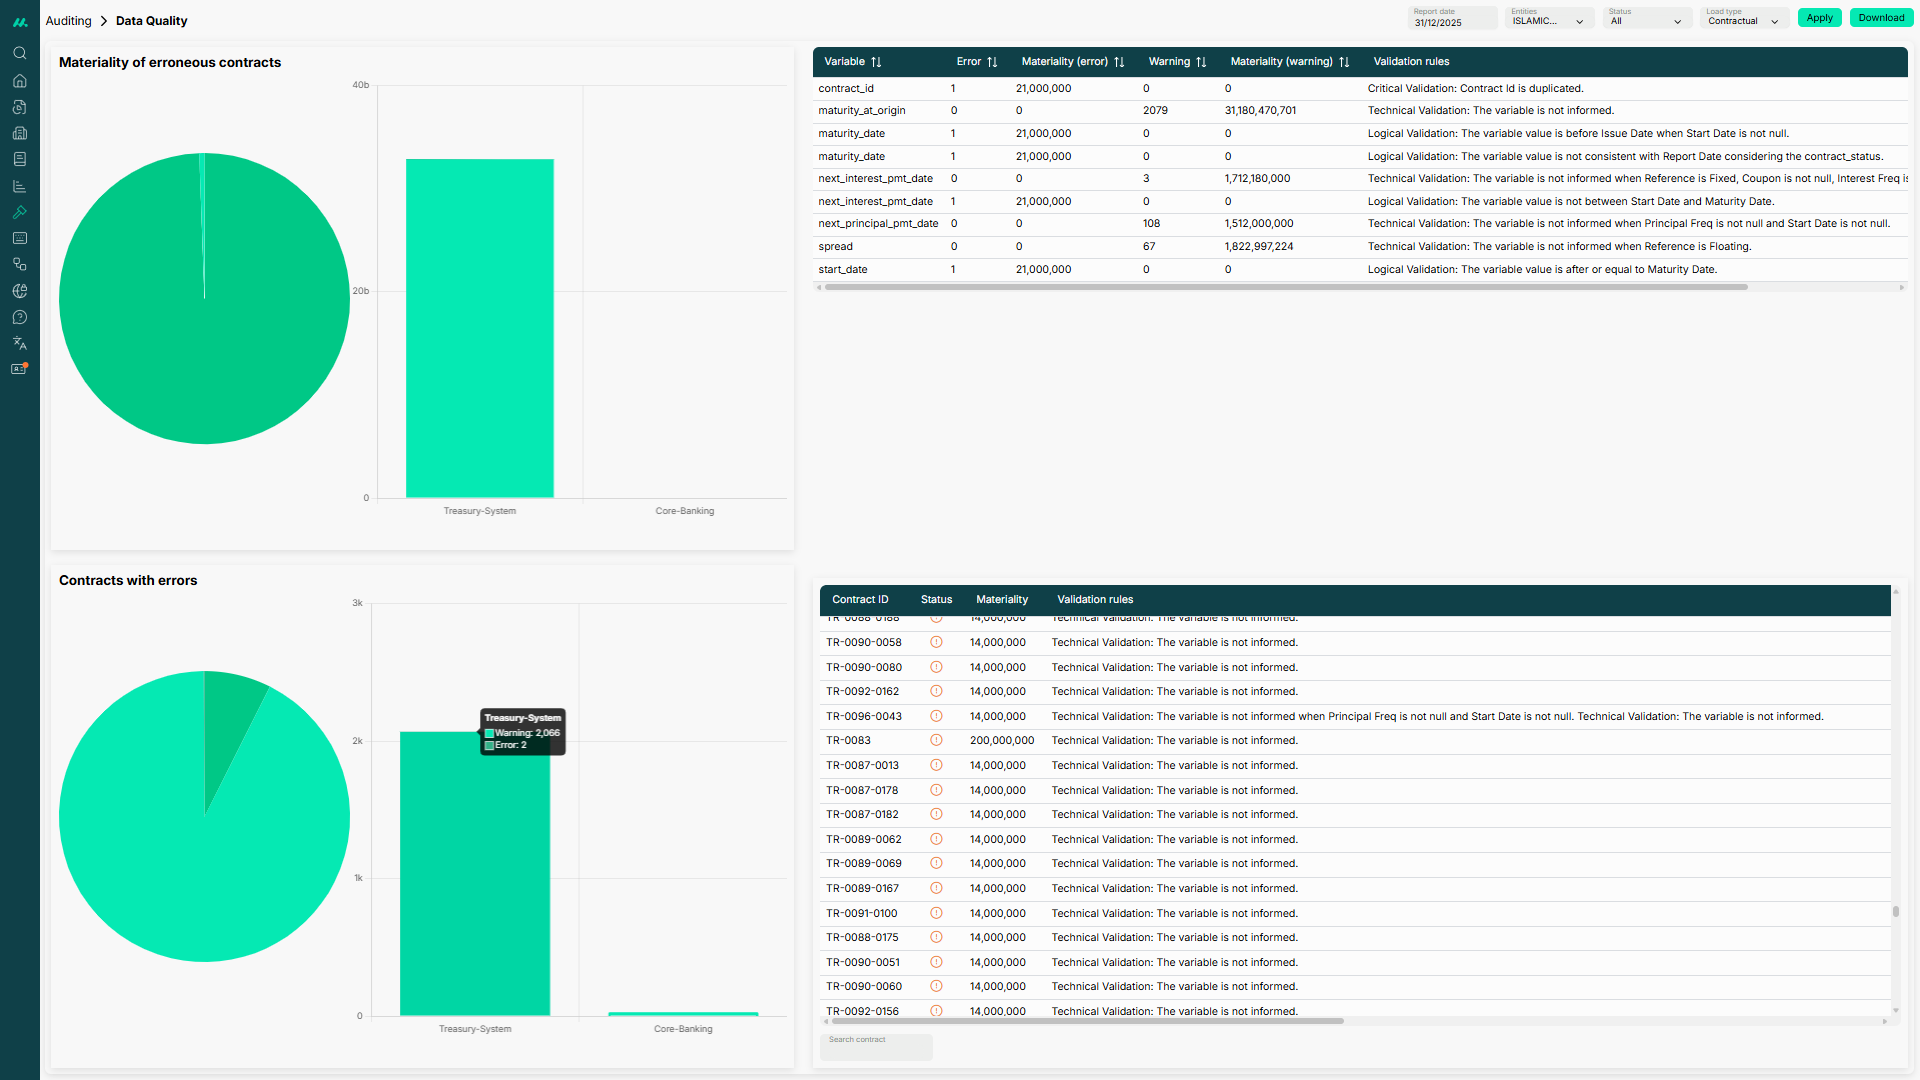1920x1080 pixels.
Task: Open the Load type dropdown set to Contractual
Action: [x=1744, y=18]
